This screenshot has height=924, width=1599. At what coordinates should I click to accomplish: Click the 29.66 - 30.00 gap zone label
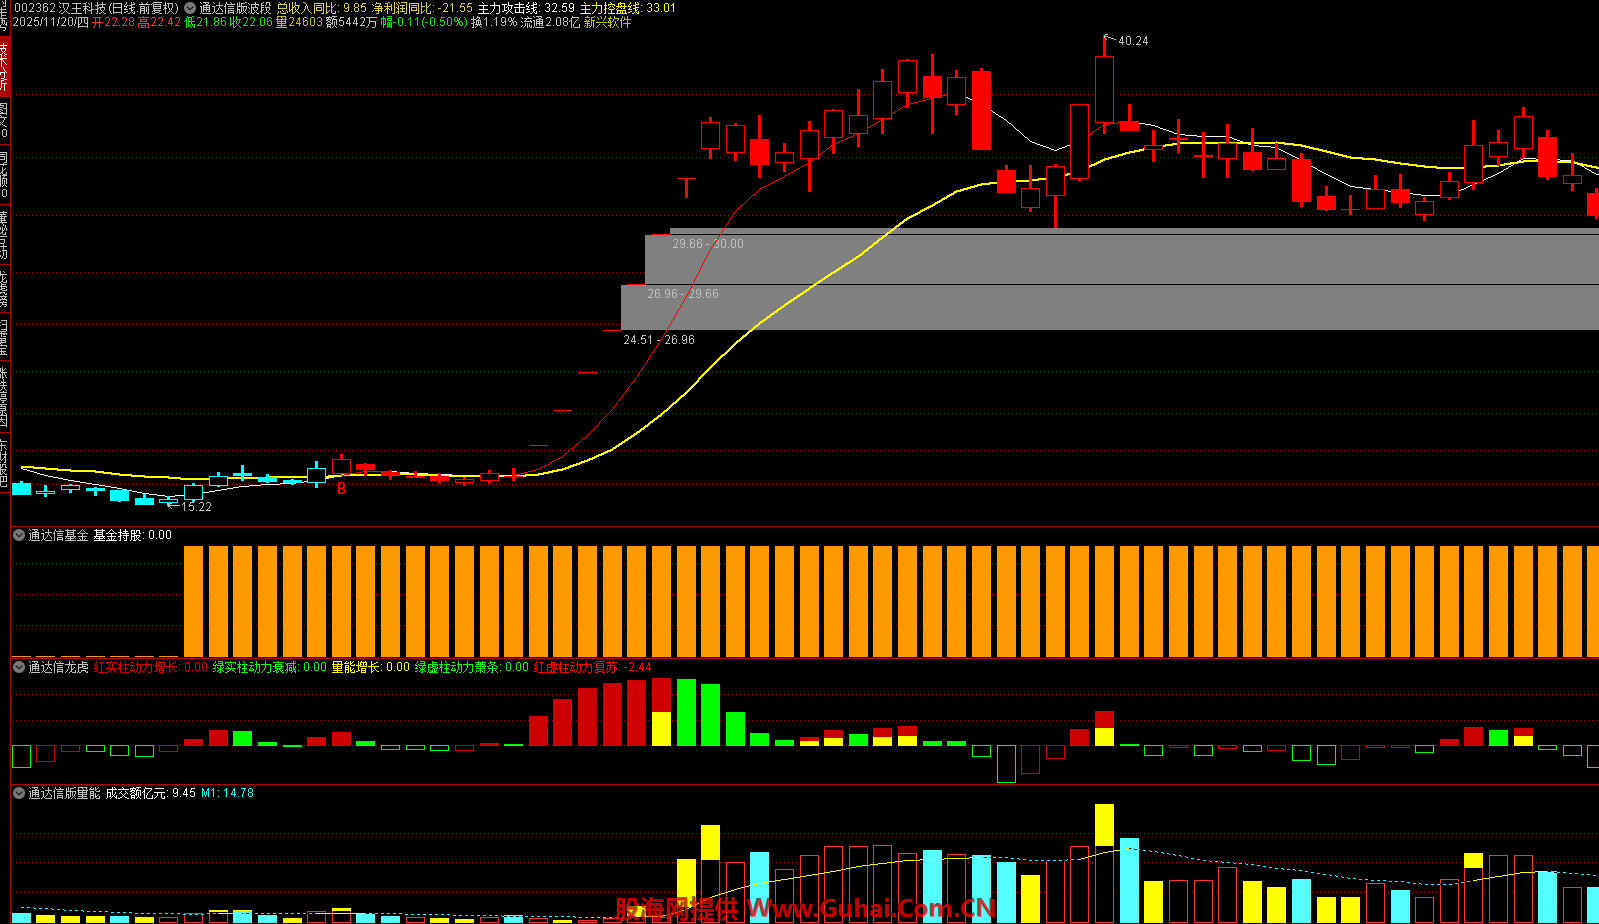tap(707, 244)
